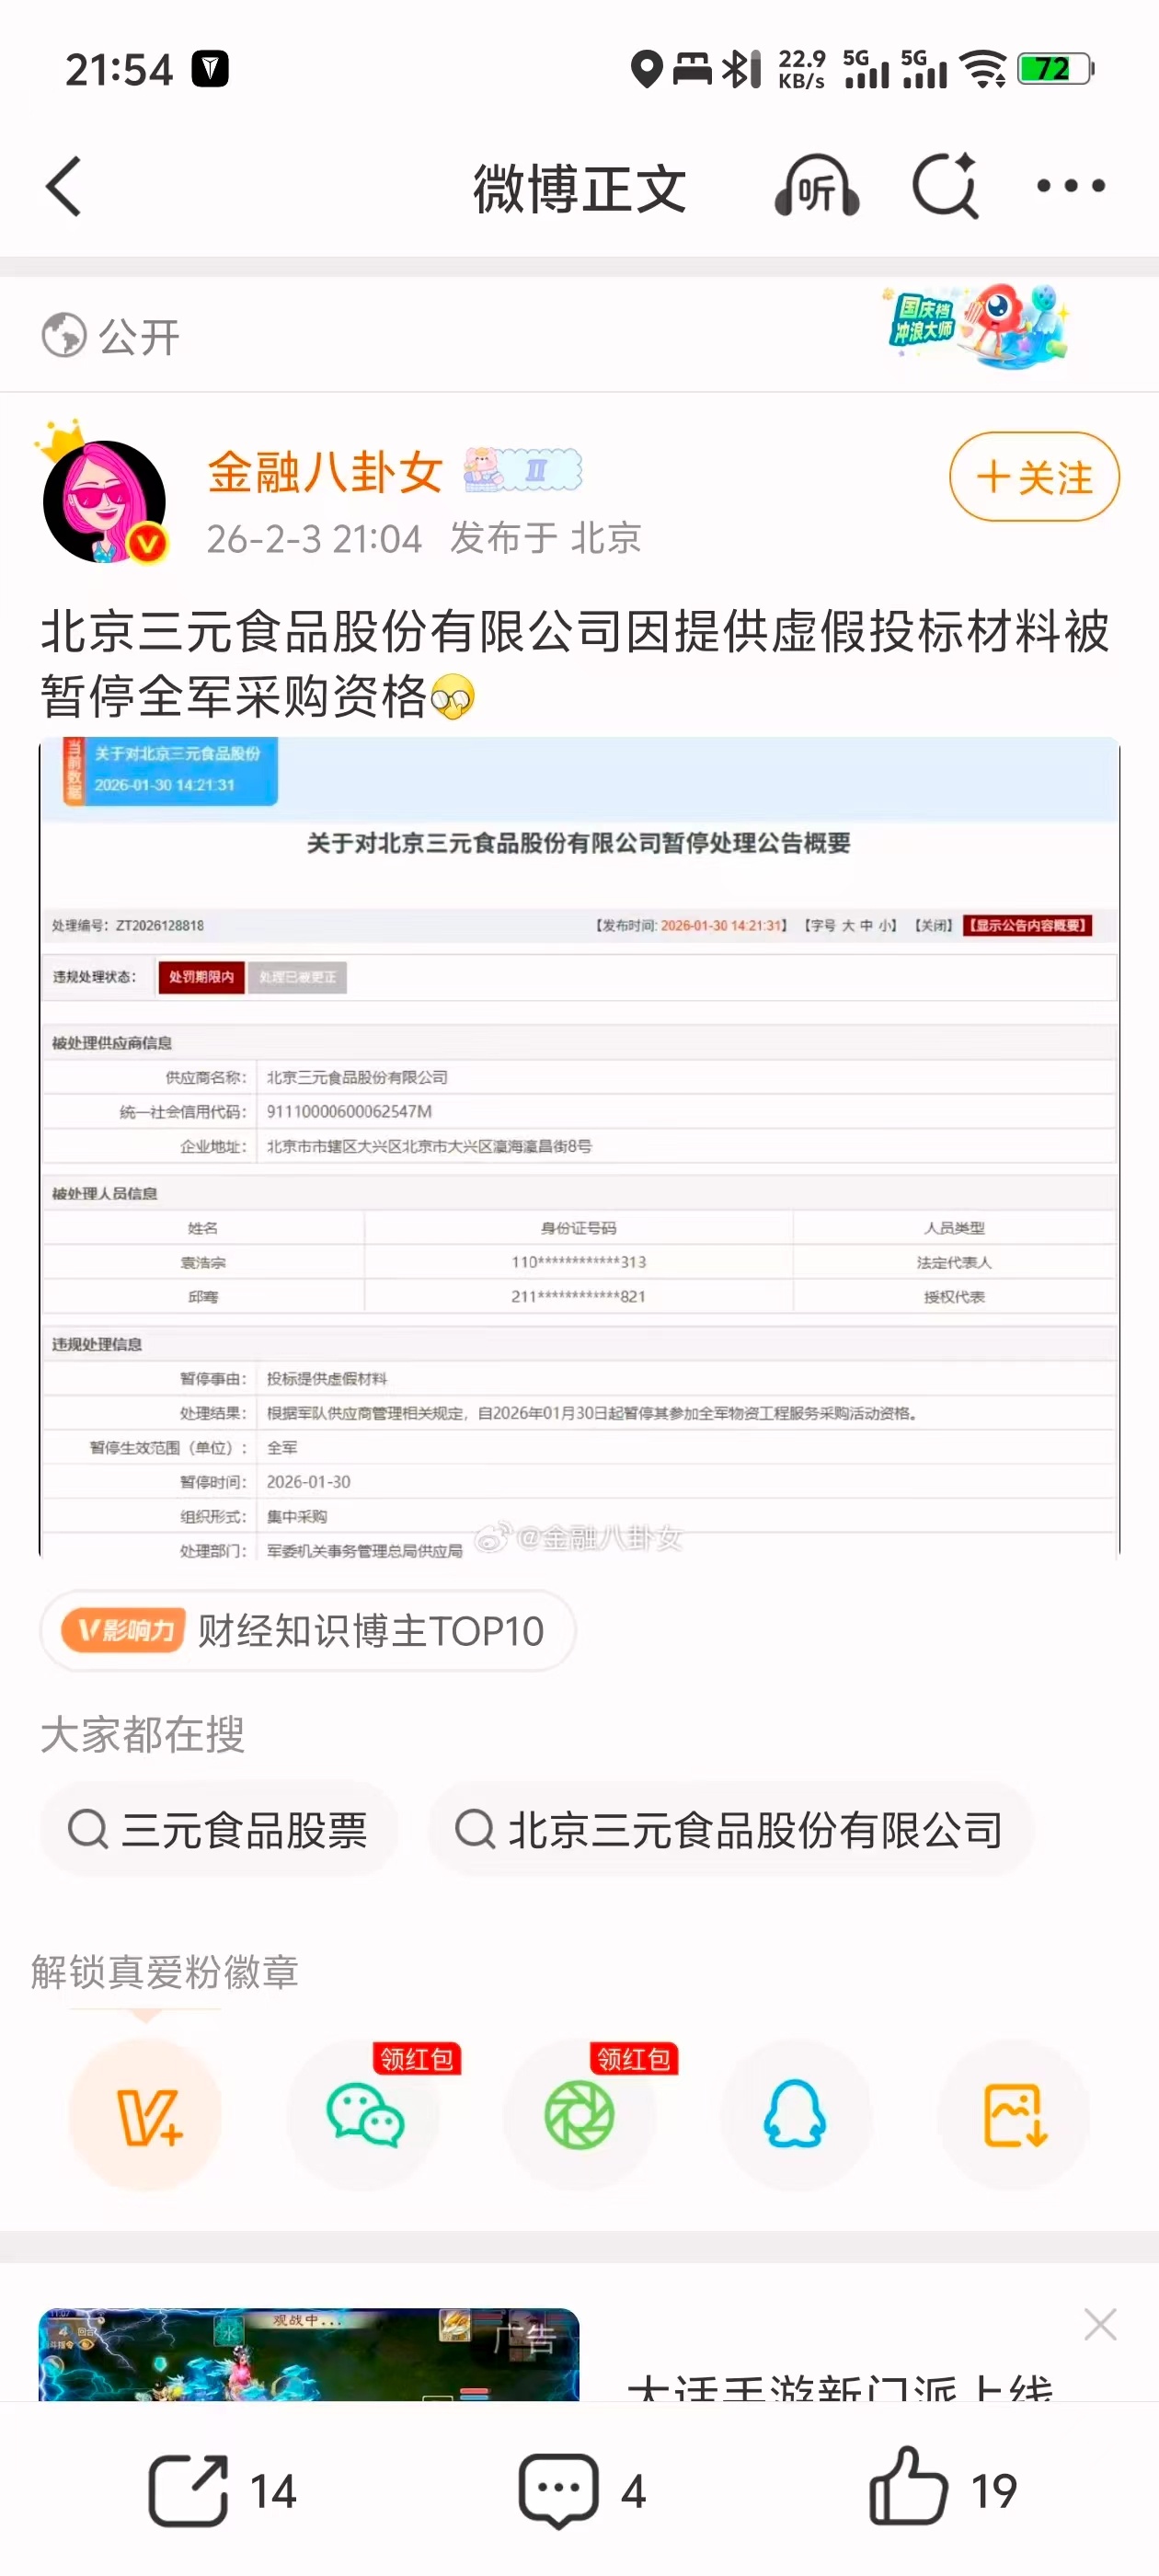Close the advertisement with X
The height and width of the screenshot is (2576, 1159).
point(1100,2324)
